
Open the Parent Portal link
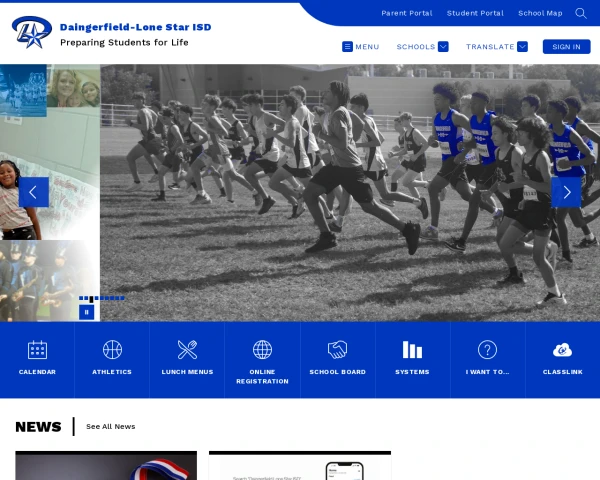(407, 13)
